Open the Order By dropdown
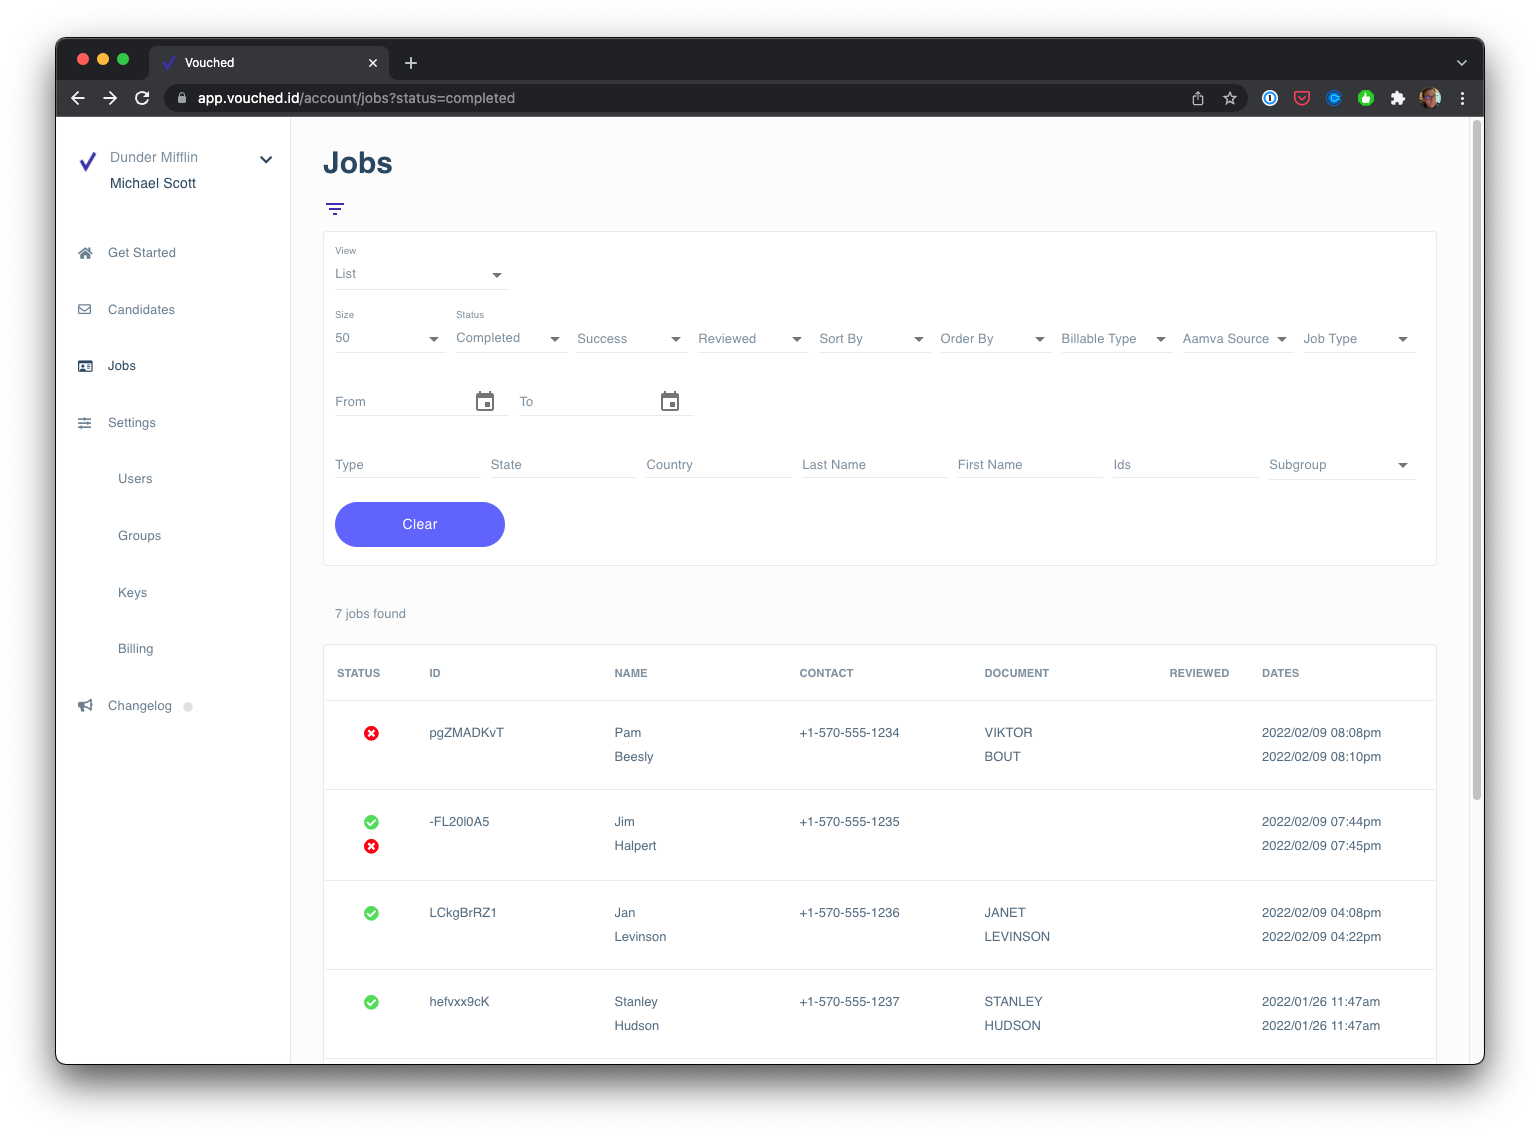This screenshot has height=1138, width=1540. (x=995, y=339)
